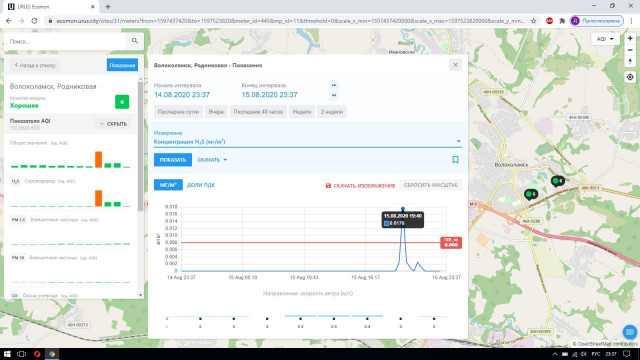Image resolution: width=640 pixels, height=360 pixels.
Task: Close the Показания dialog with X
Action: point(456,65)
